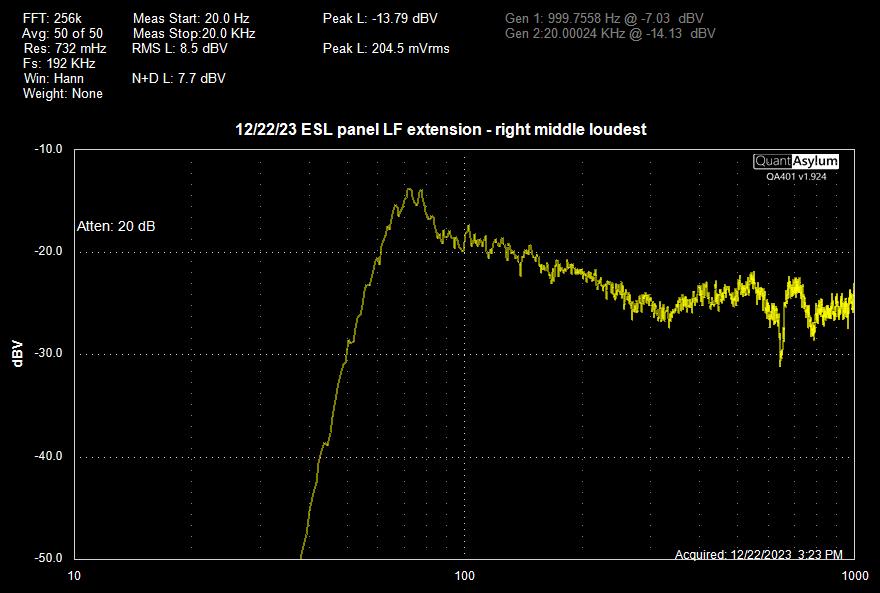Click the FFT: 256k readout
Viewport: 880px width, 593px height.
click(52, 19)
